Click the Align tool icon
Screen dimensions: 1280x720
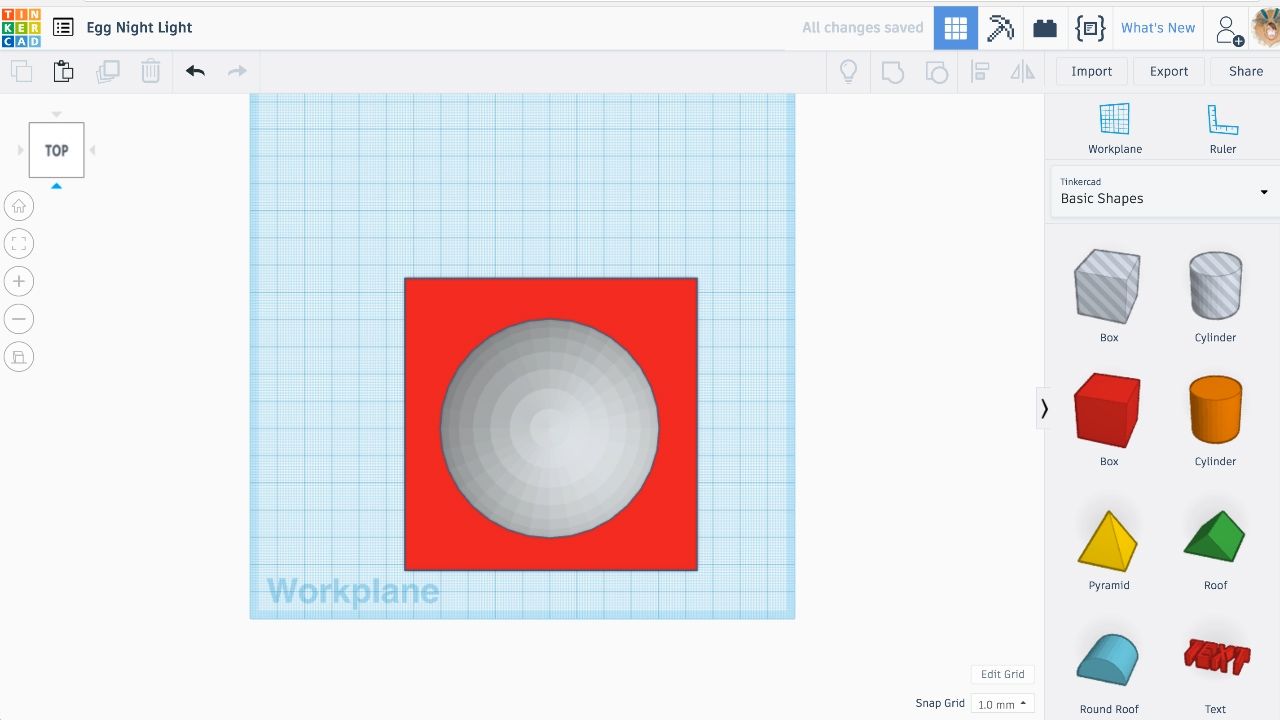point(980,71)
